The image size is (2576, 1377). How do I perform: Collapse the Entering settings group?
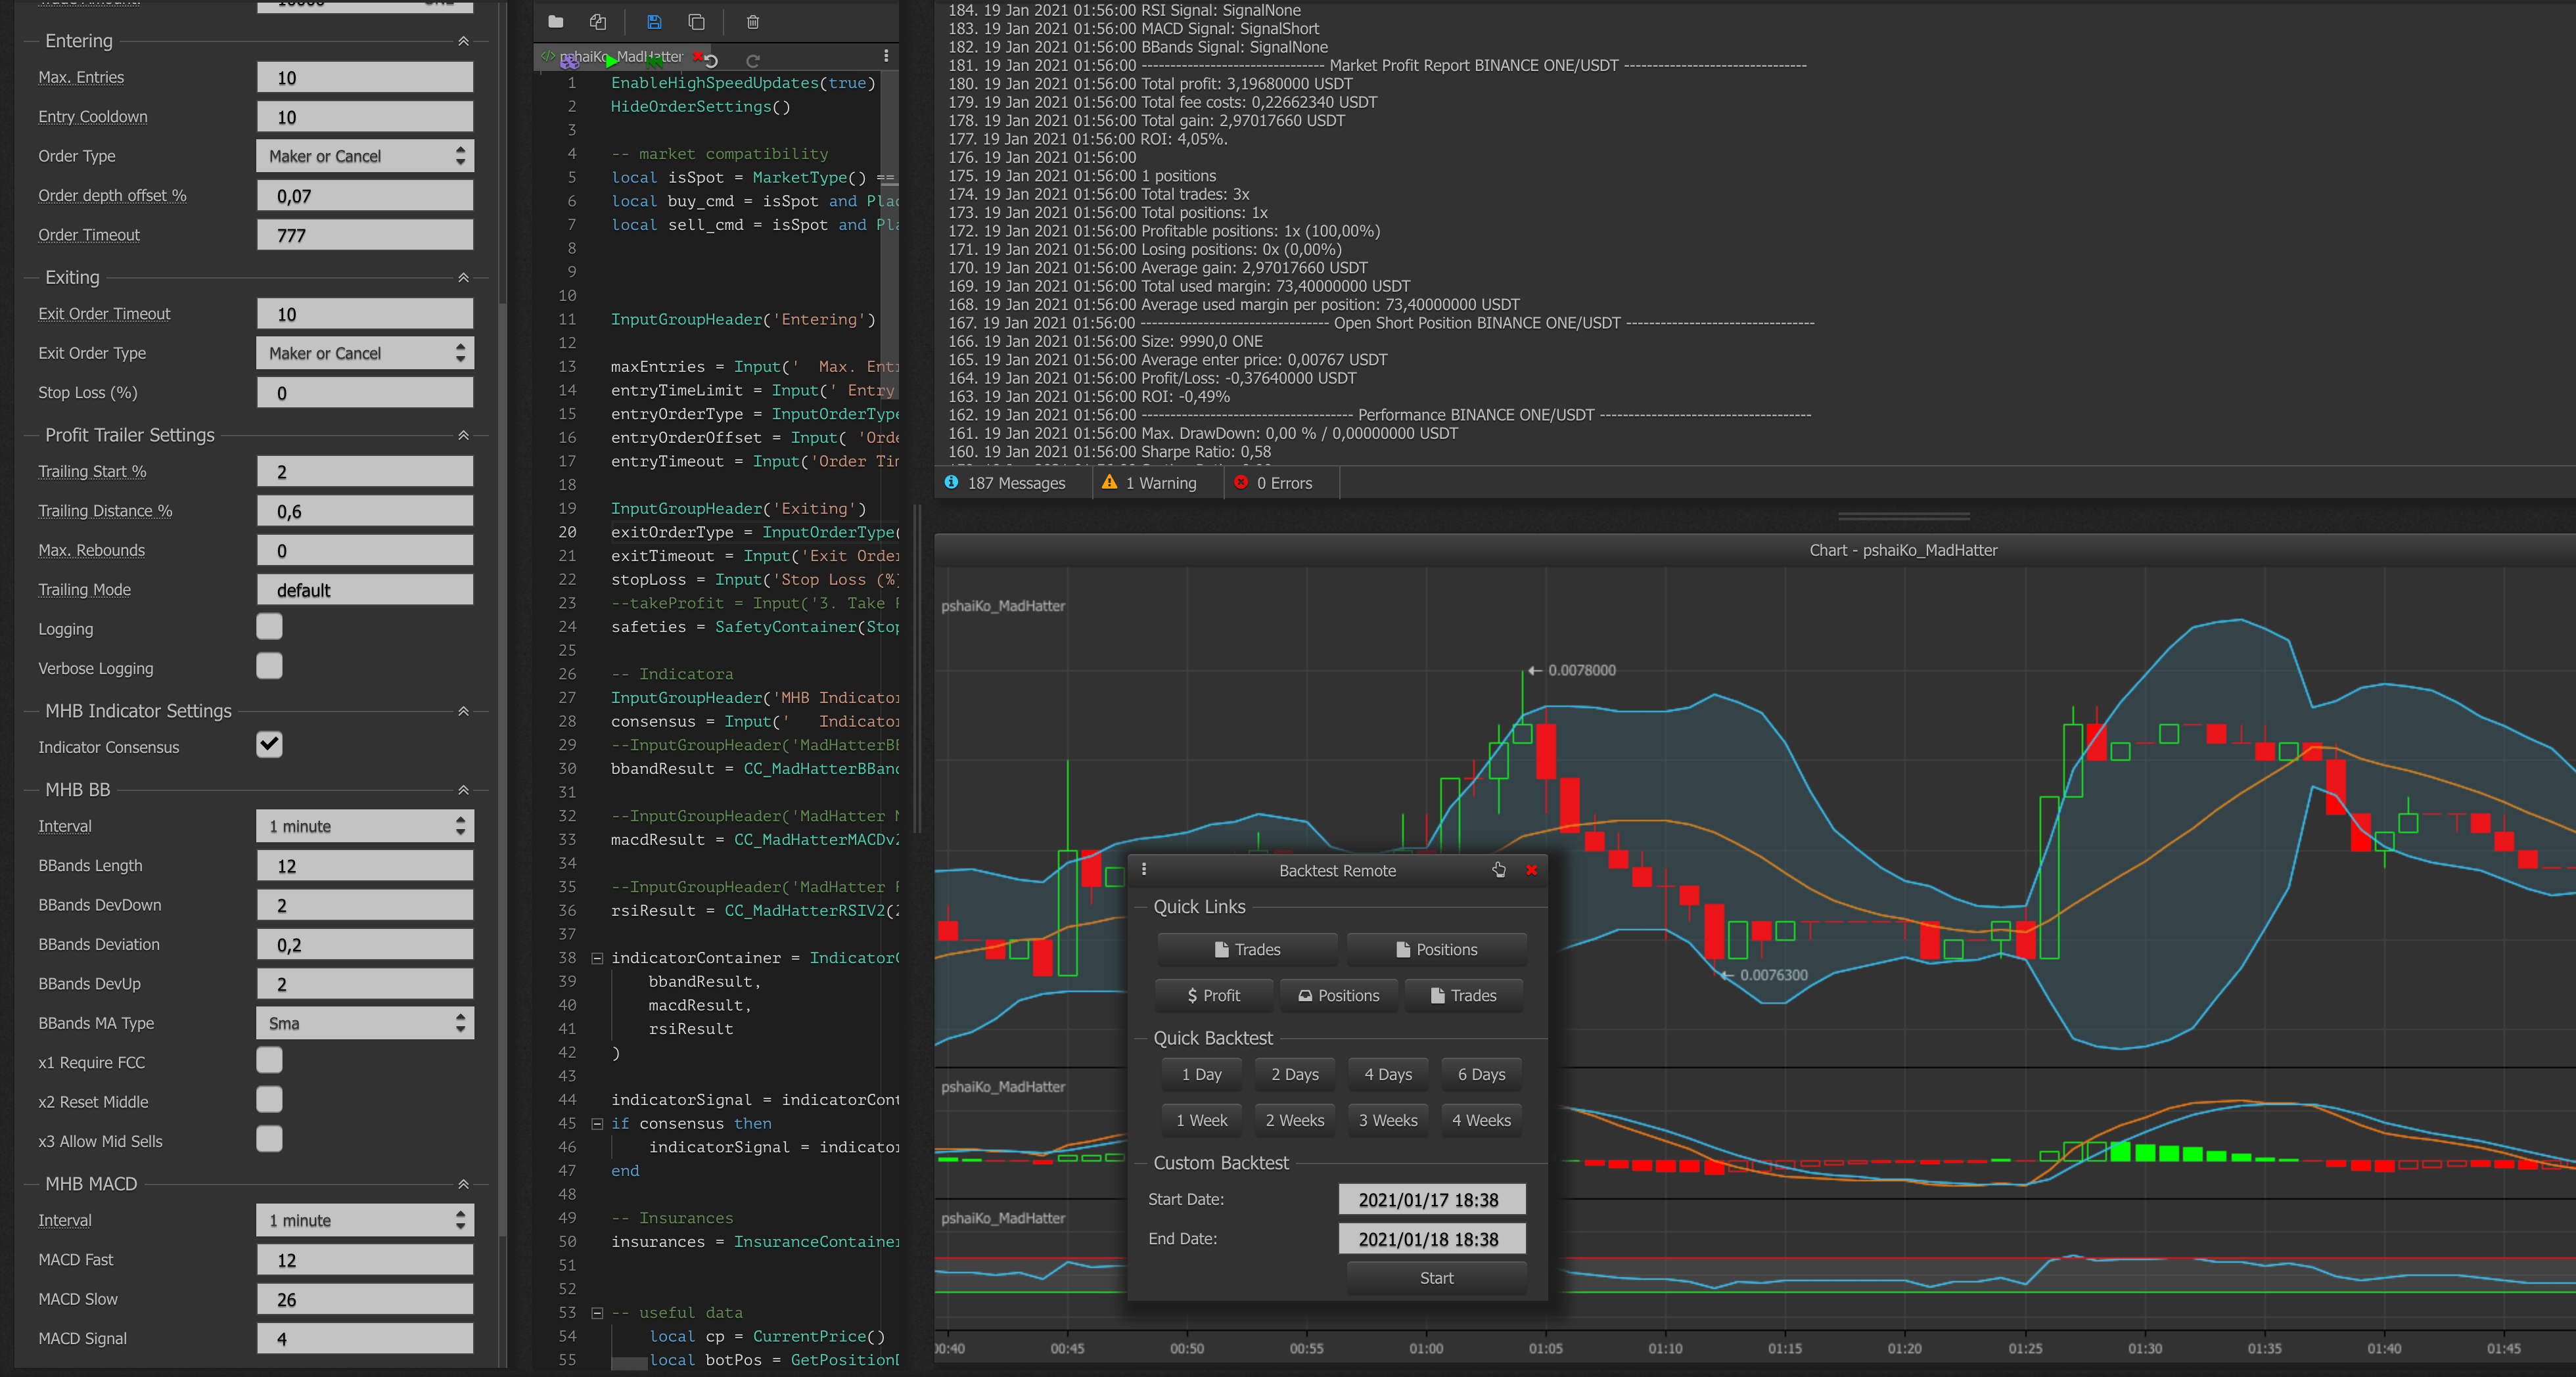click(463, 41)
